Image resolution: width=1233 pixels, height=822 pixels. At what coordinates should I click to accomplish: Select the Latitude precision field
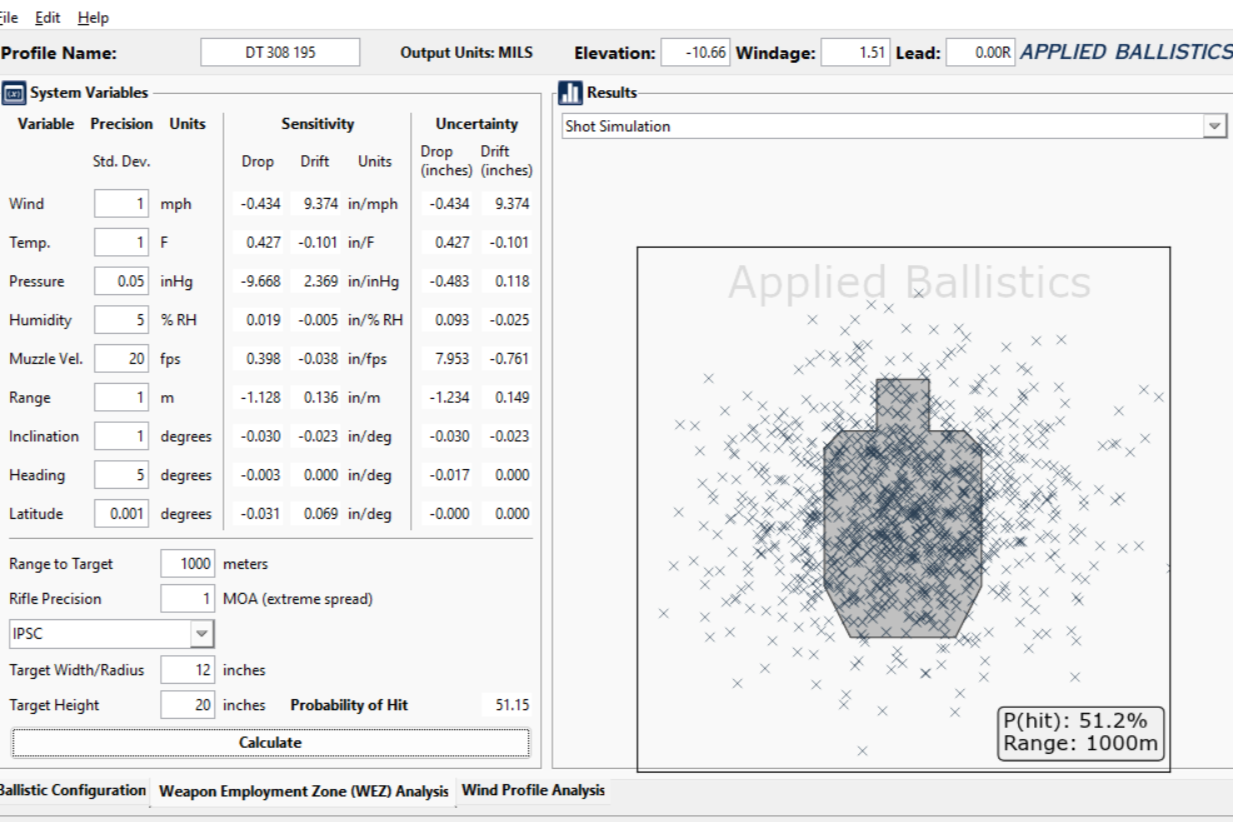click(122, 514)
